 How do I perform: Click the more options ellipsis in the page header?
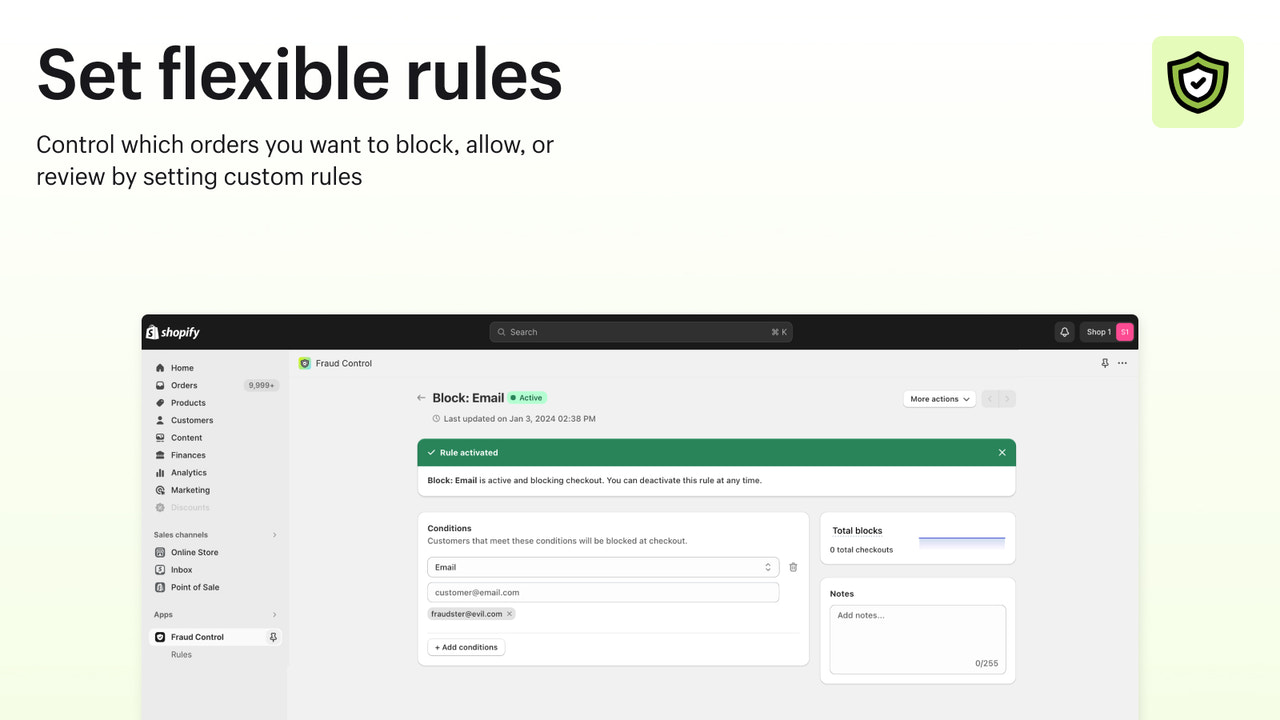tap(1122, 363)
